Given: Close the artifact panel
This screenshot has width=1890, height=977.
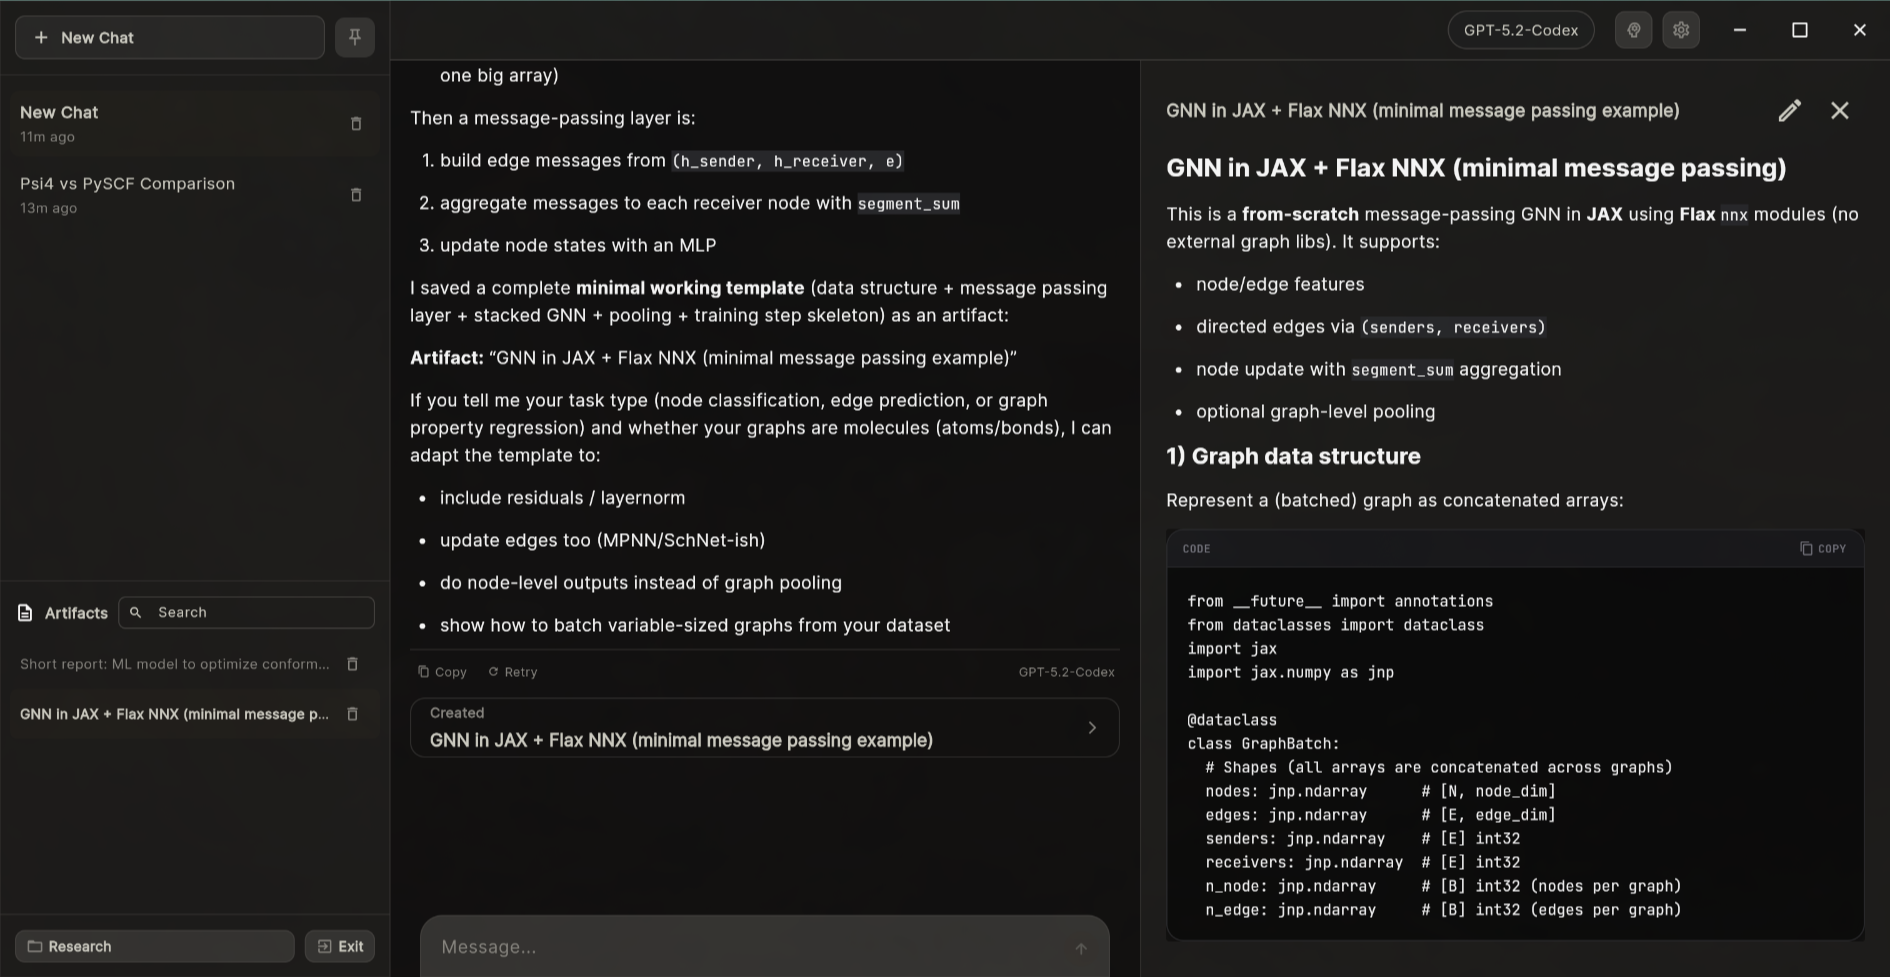Looking at the screenshot, I should pos(1839,111).
